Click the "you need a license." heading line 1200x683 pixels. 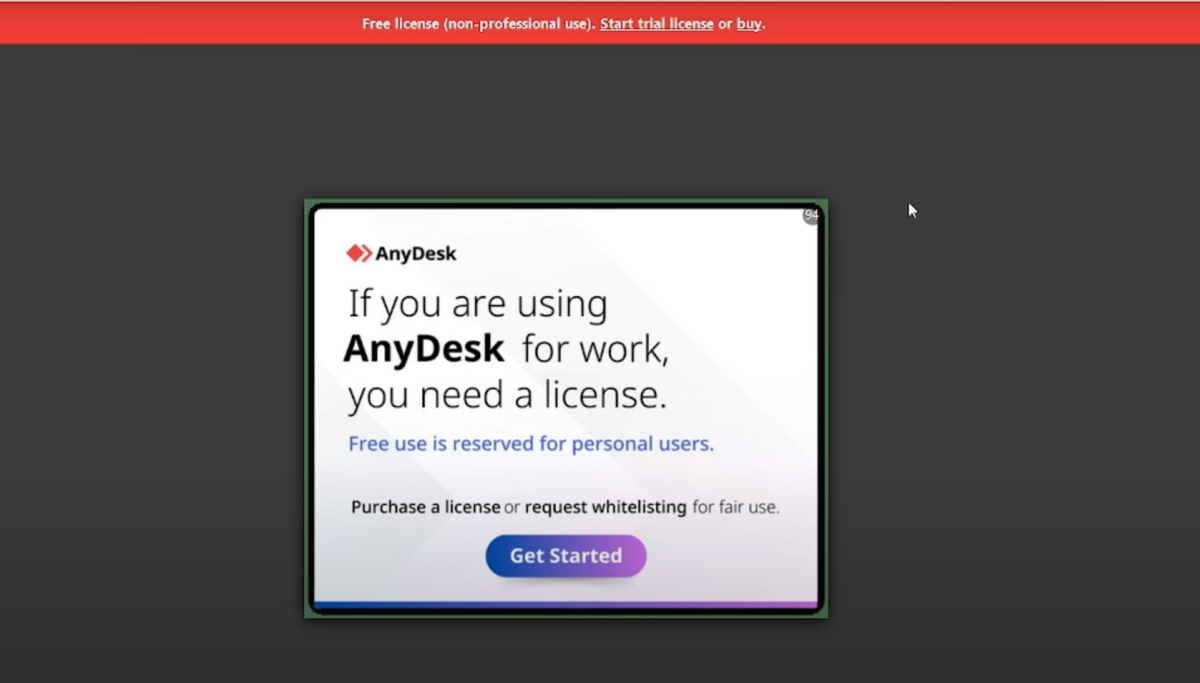tap(507, 396)
